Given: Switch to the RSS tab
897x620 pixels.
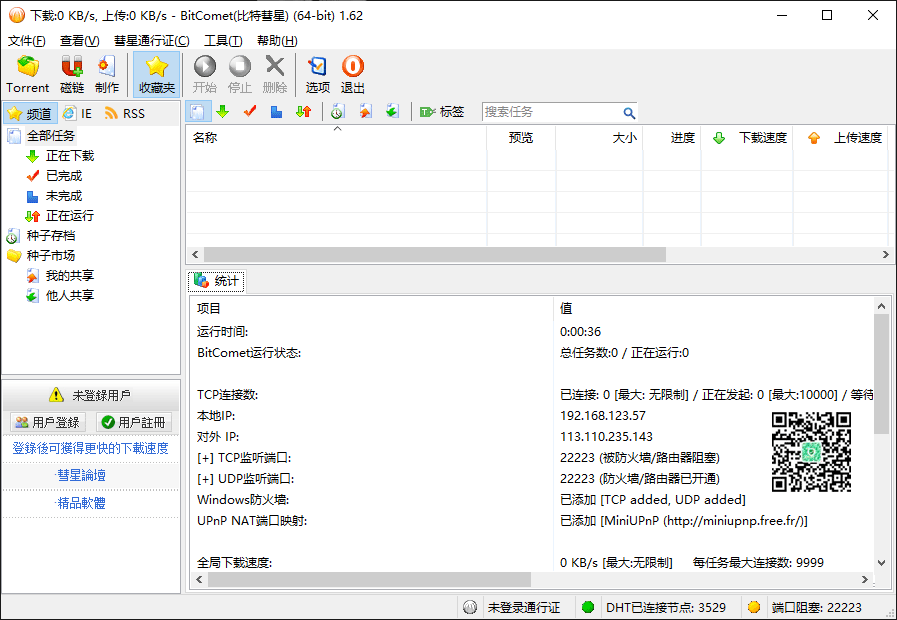Looking at the screenshot, I should (125, 114).
